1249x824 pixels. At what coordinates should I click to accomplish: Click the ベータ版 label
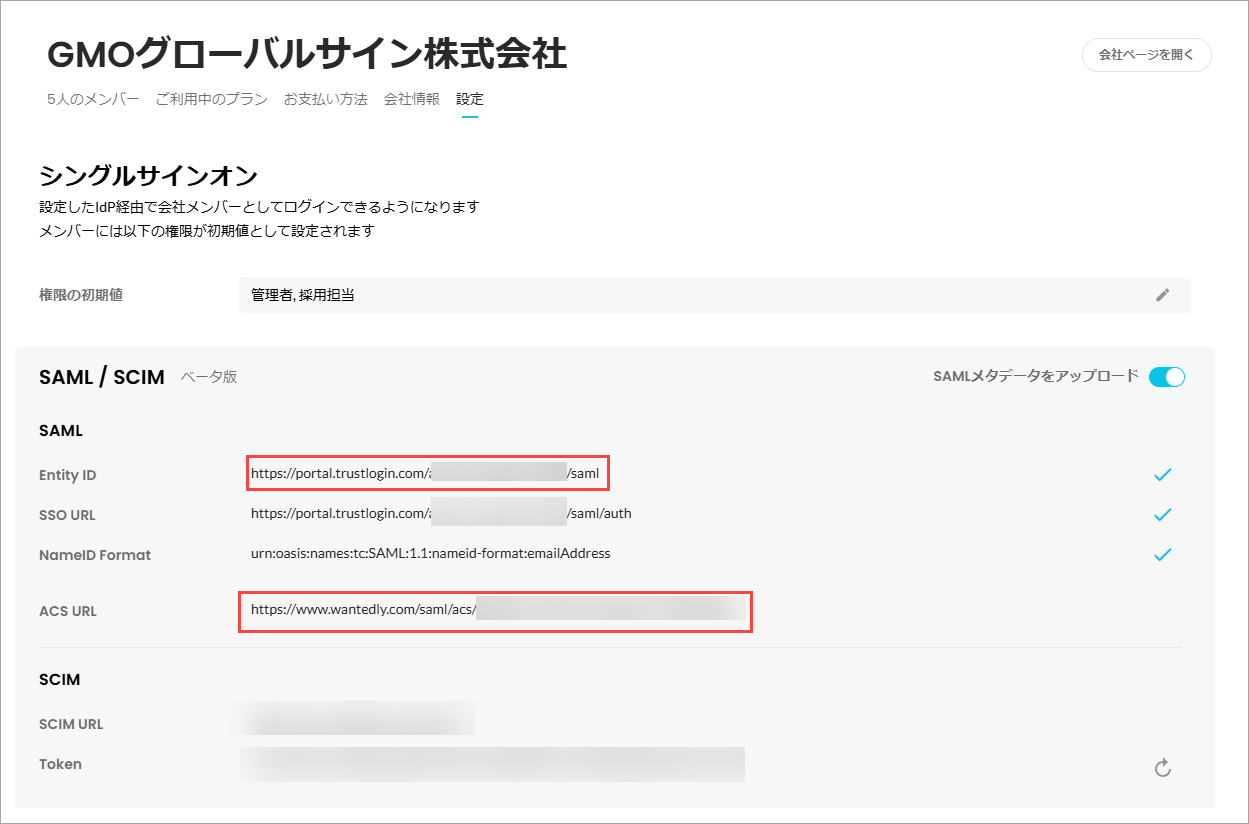tap(209, 377)
